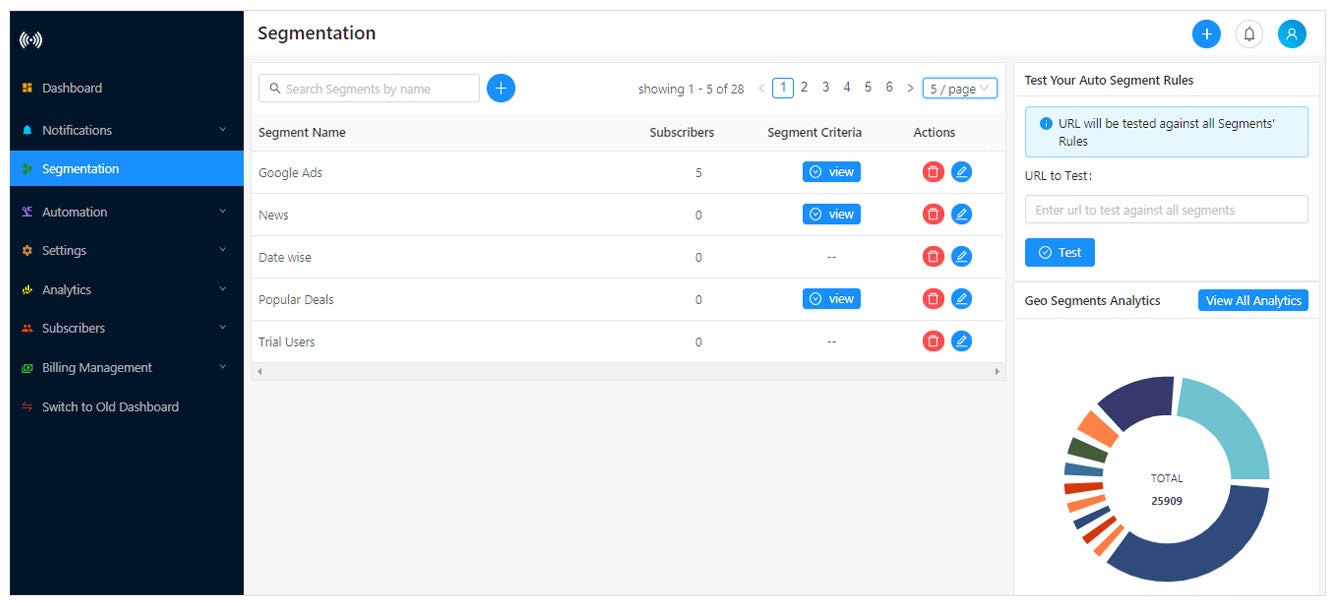Delete the Trial Users segment
Viewport: 1339px width, 606px height.
(x=933, y=342)
